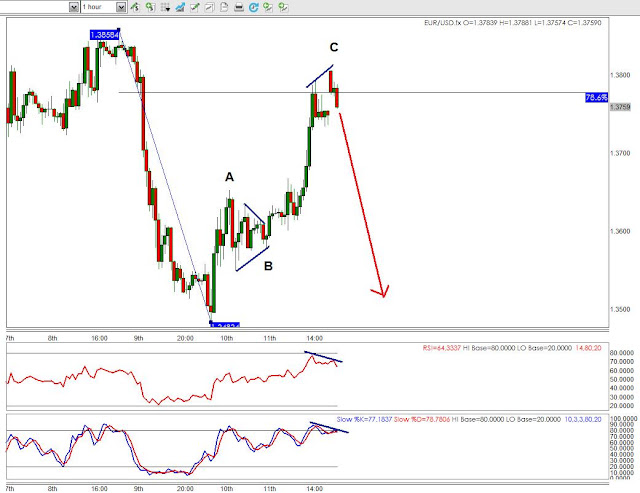The image size is (640, 493).
Task: Select the red downward arrow drawing
Action: tap(363, 204)
